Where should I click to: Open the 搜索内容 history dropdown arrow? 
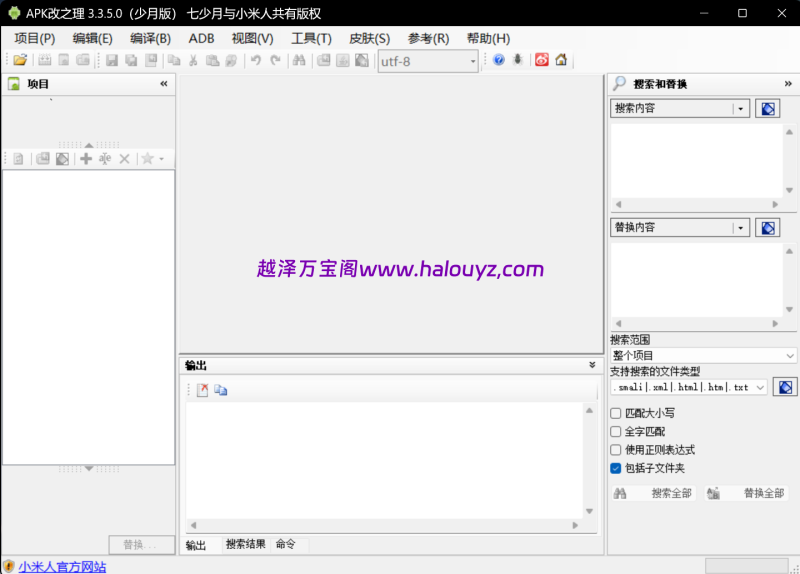coord(741,109)
